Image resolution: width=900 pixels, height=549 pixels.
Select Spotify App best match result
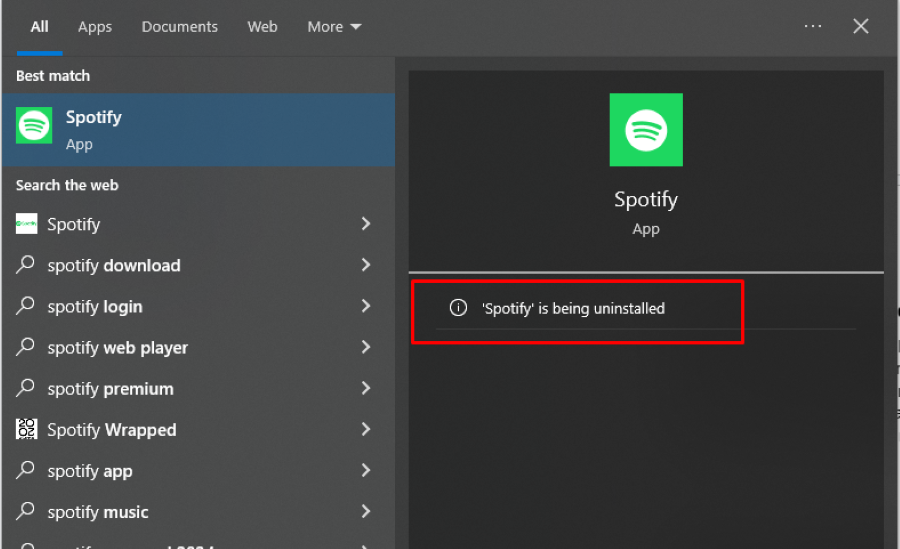click(x=198, y=130)
